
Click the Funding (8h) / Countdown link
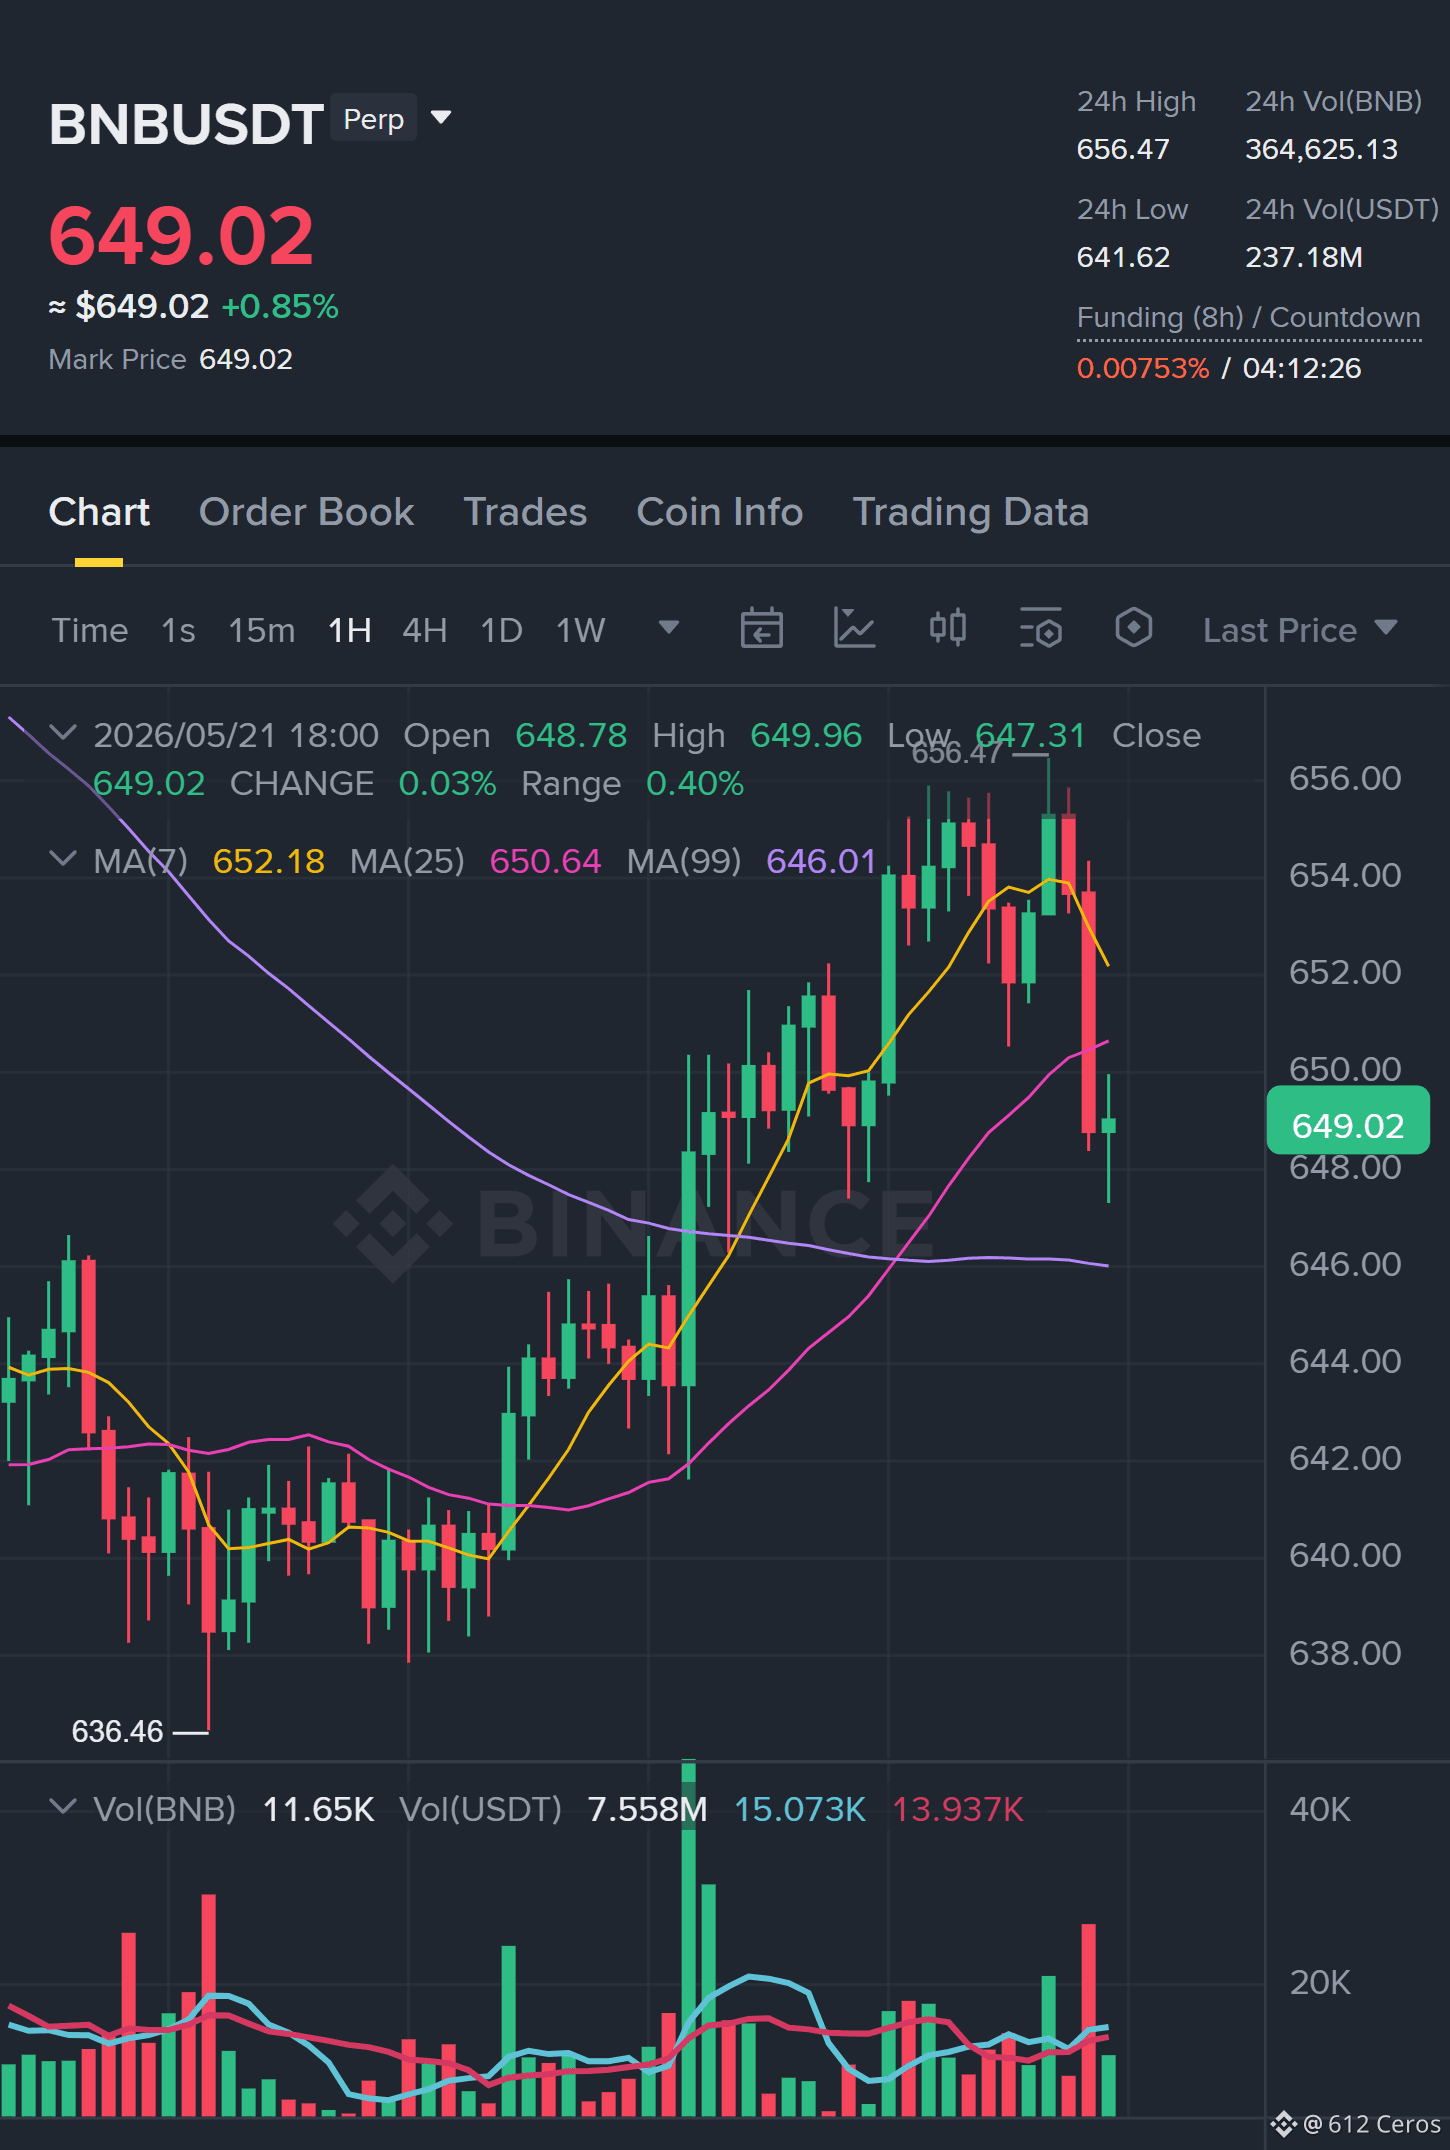tap(1248, 318)
